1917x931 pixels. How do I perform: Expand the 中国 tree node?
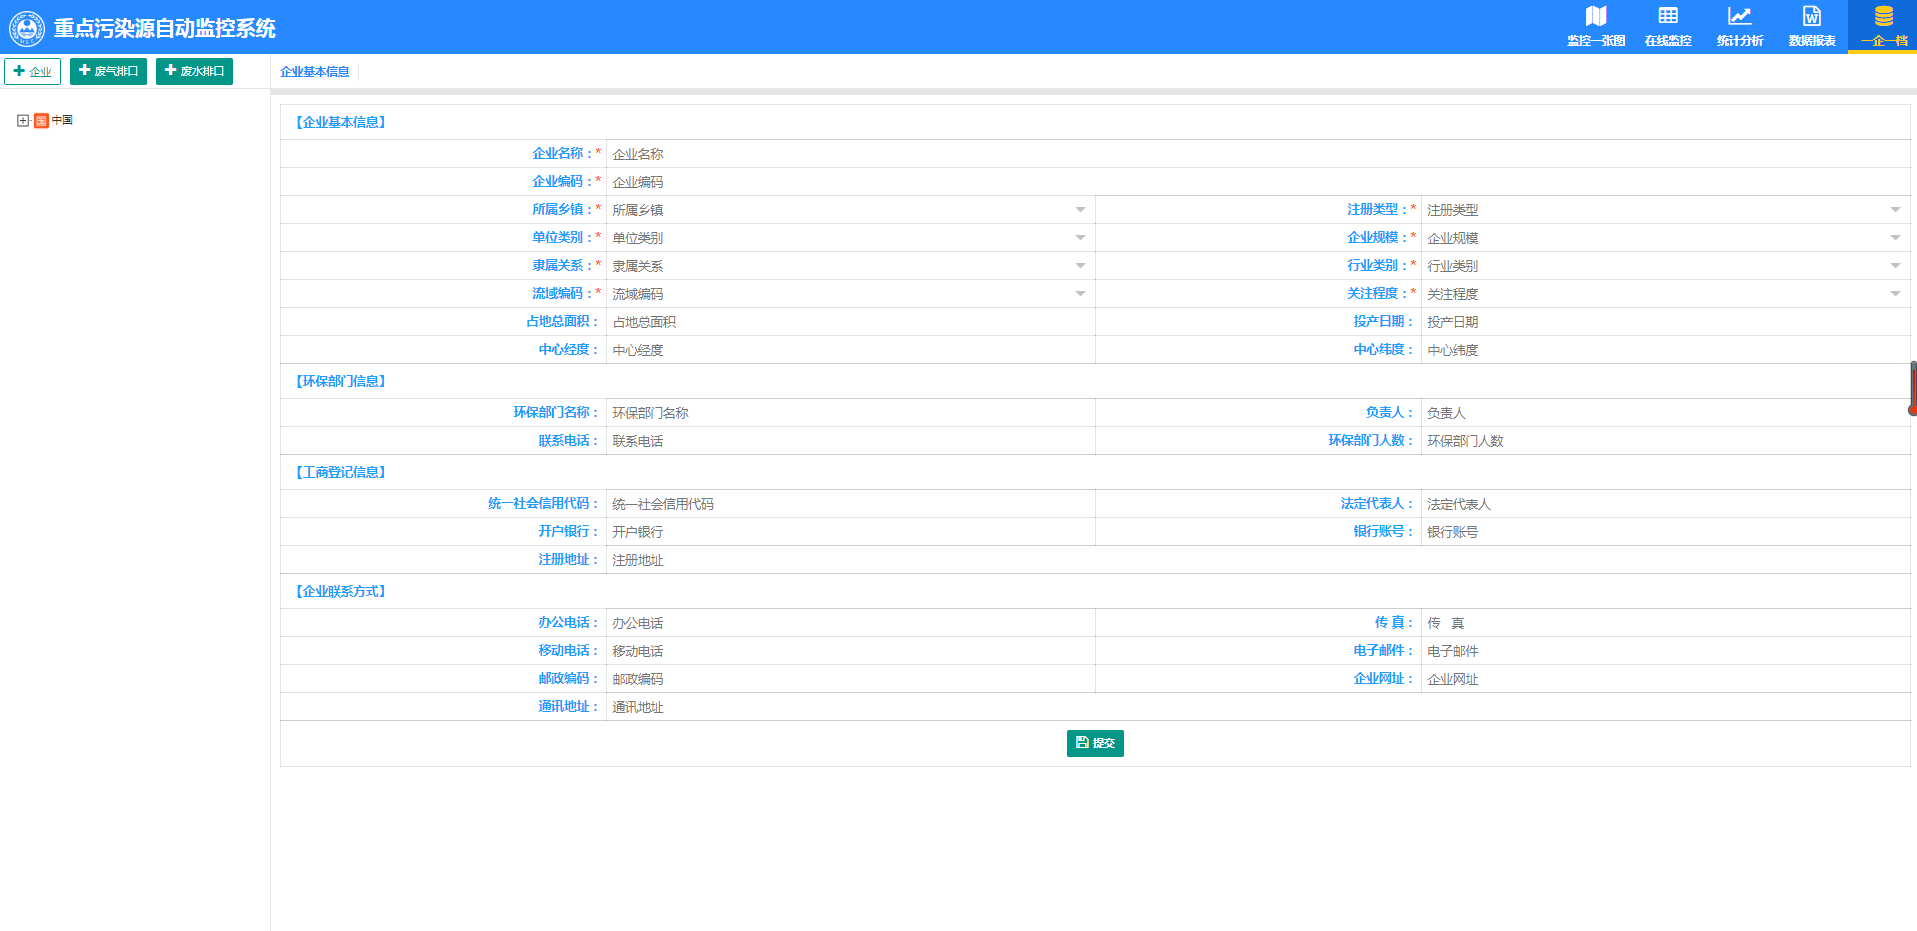(24, 120)
